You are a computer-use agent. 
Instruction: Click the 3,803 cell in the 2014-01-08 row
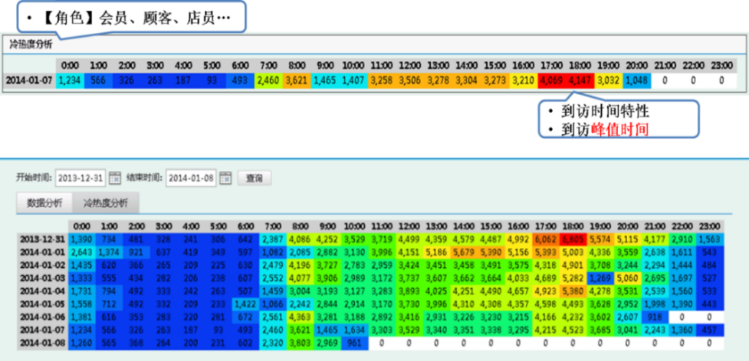coord(300,343)
